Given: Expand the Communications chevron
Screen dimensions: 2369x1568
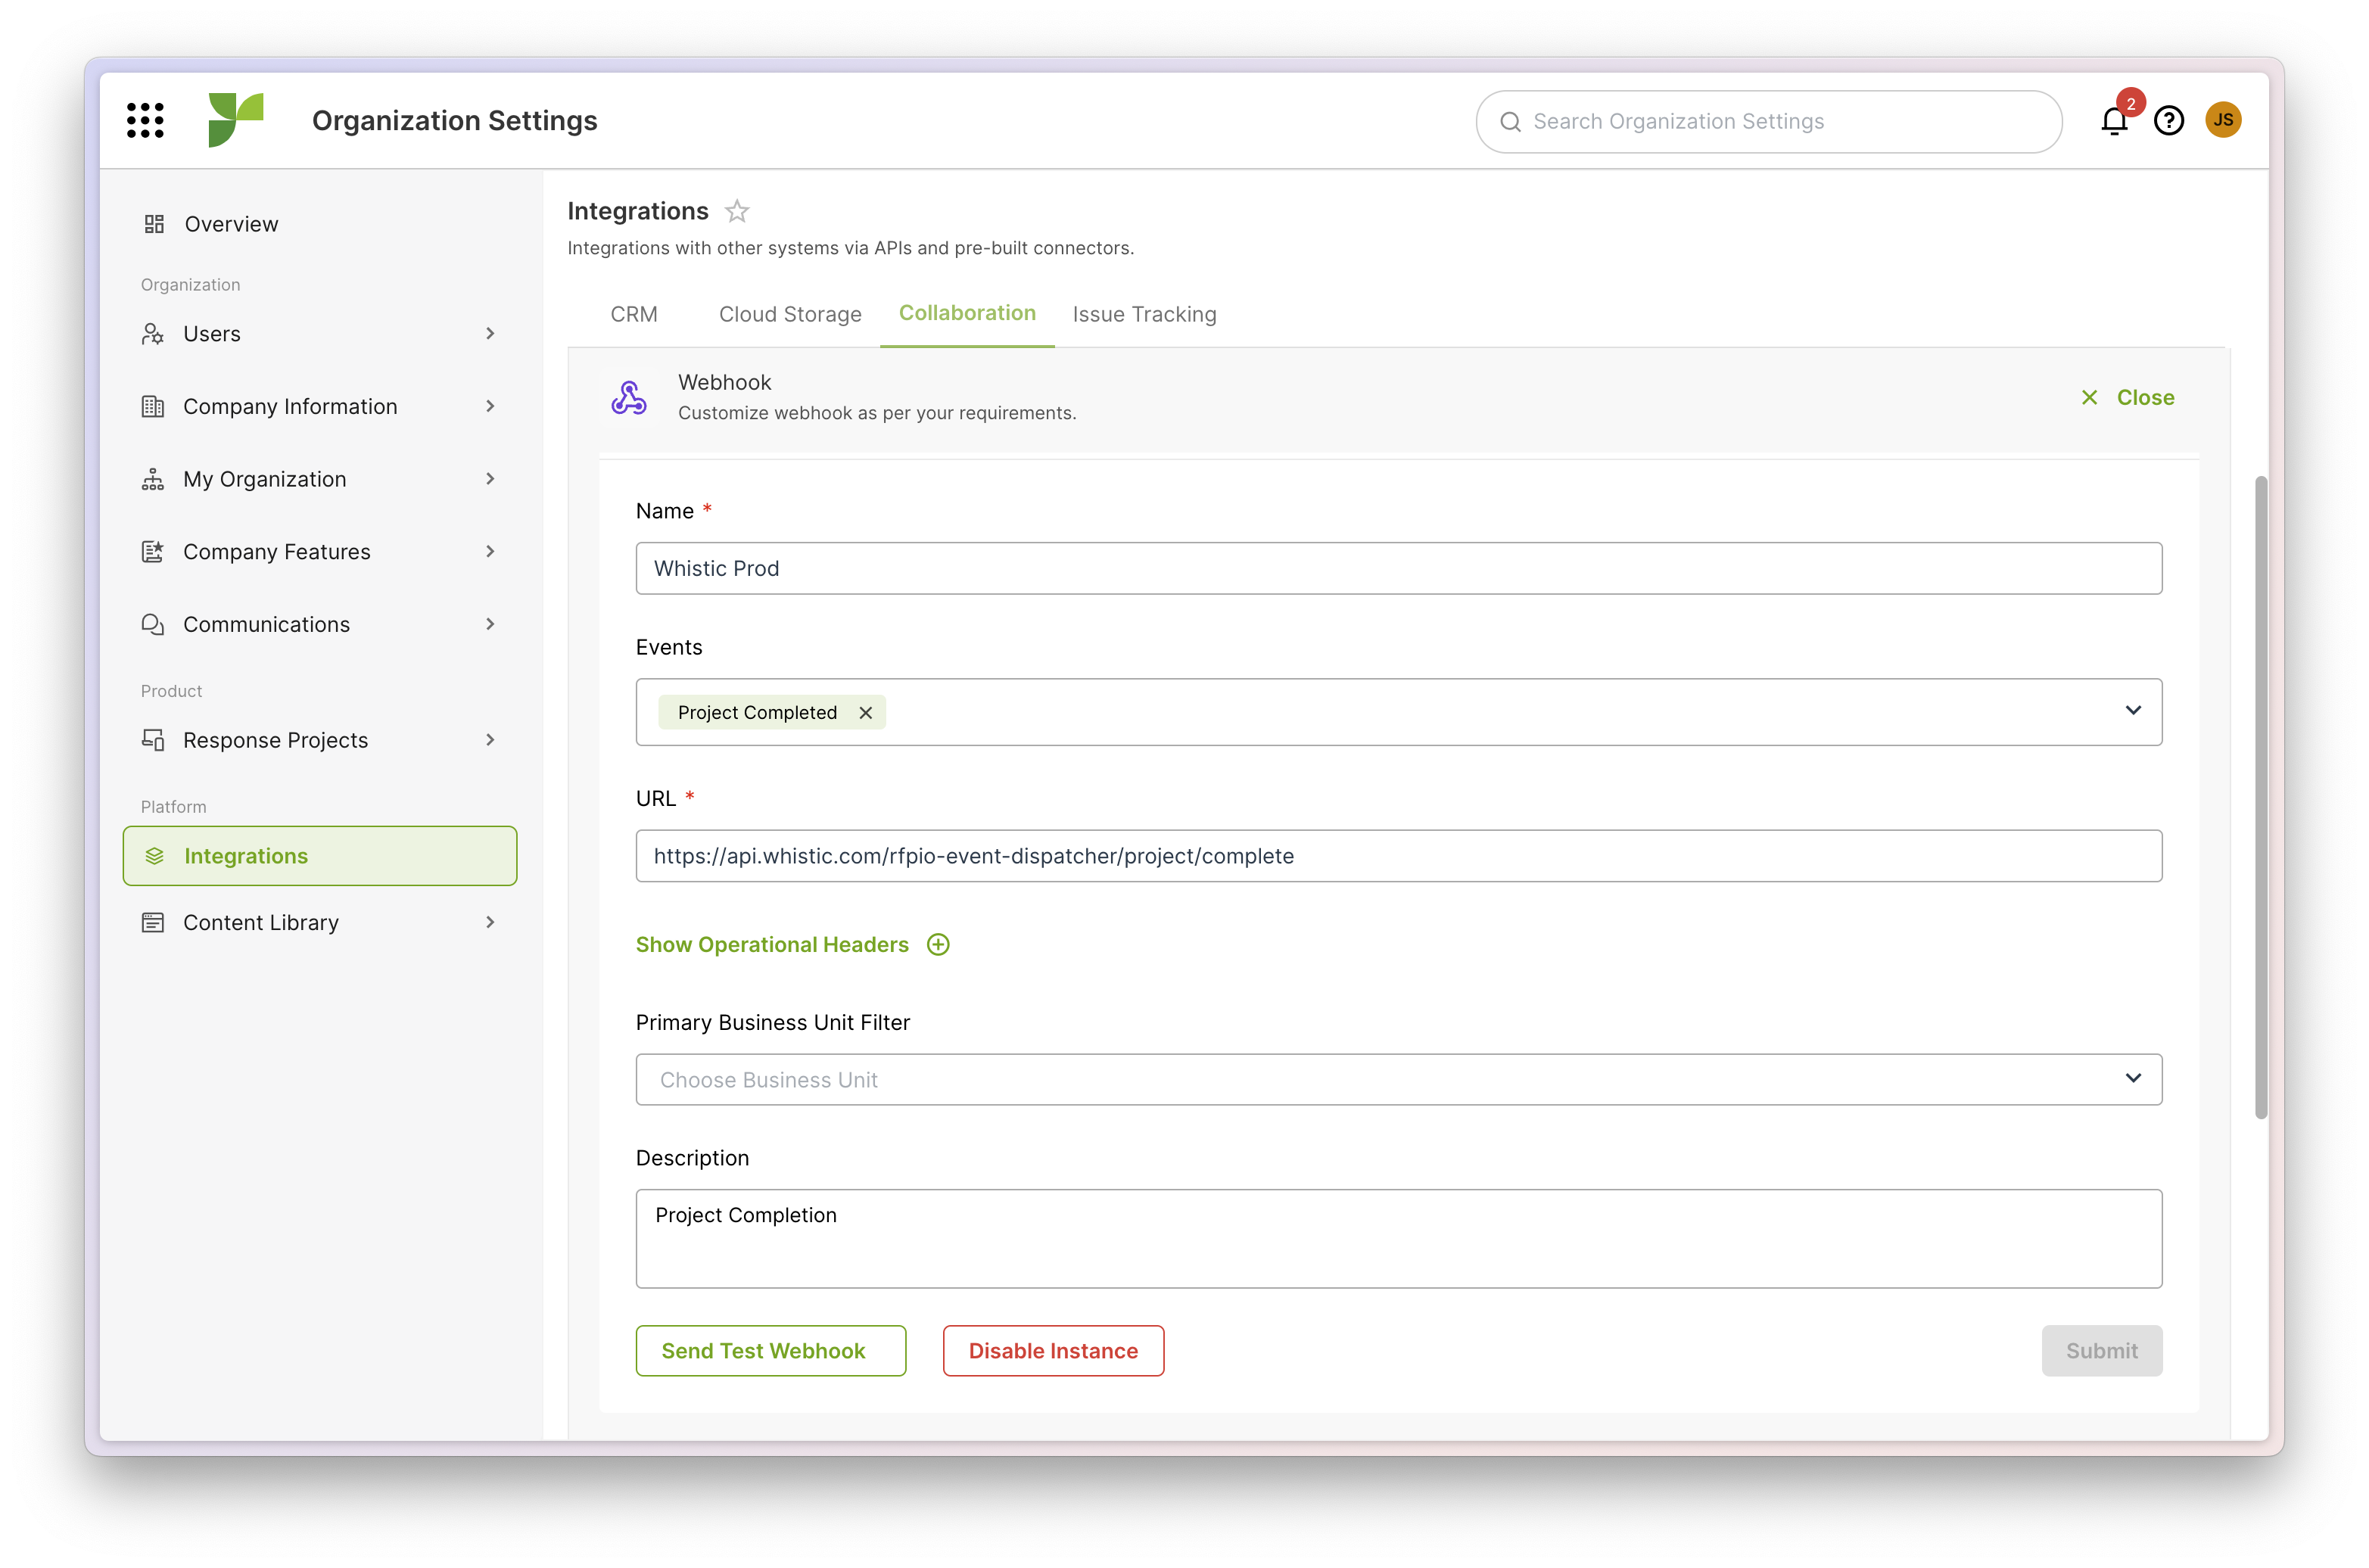Looking at the screenshot, I should pos(490,624).
